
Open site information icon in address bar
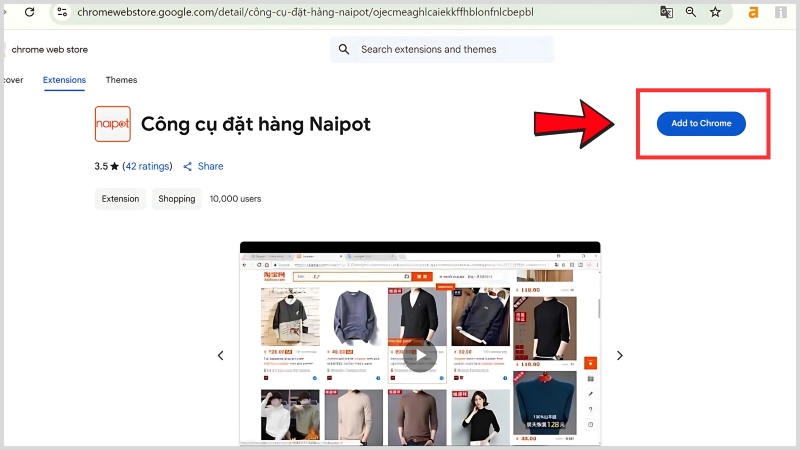click(62, 12)
